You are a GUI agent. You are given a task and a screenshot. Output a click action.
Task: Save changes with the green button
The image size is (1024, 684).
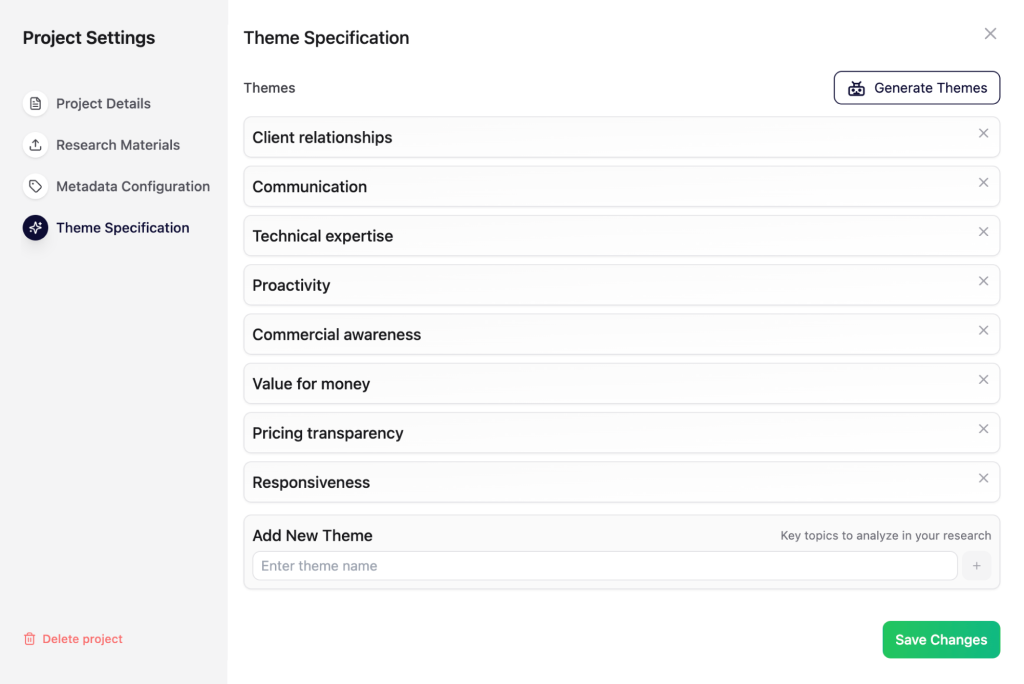point(940,640)
